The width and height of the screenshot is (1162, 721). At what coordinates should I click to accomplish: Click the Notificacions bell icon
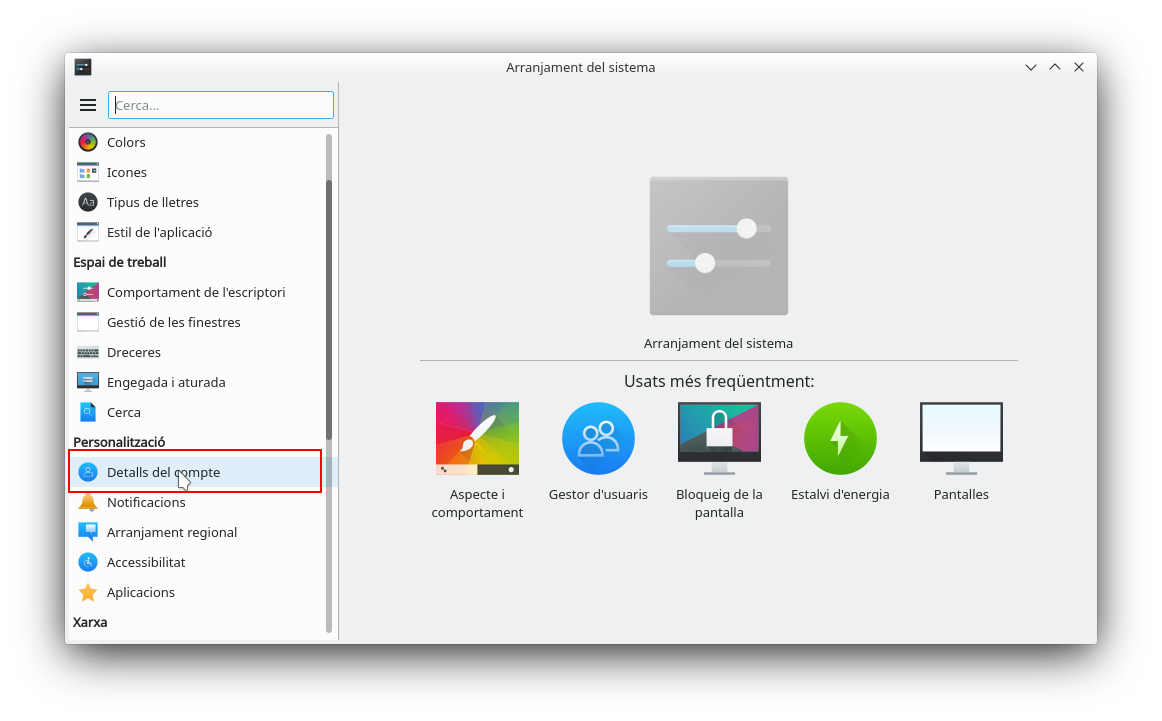click(x=88, y=502)
